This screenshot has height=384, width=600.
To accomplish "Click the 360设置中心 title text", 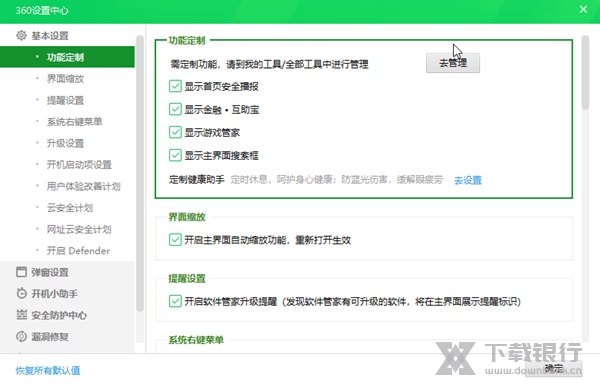I will click(x=42, y=10).
